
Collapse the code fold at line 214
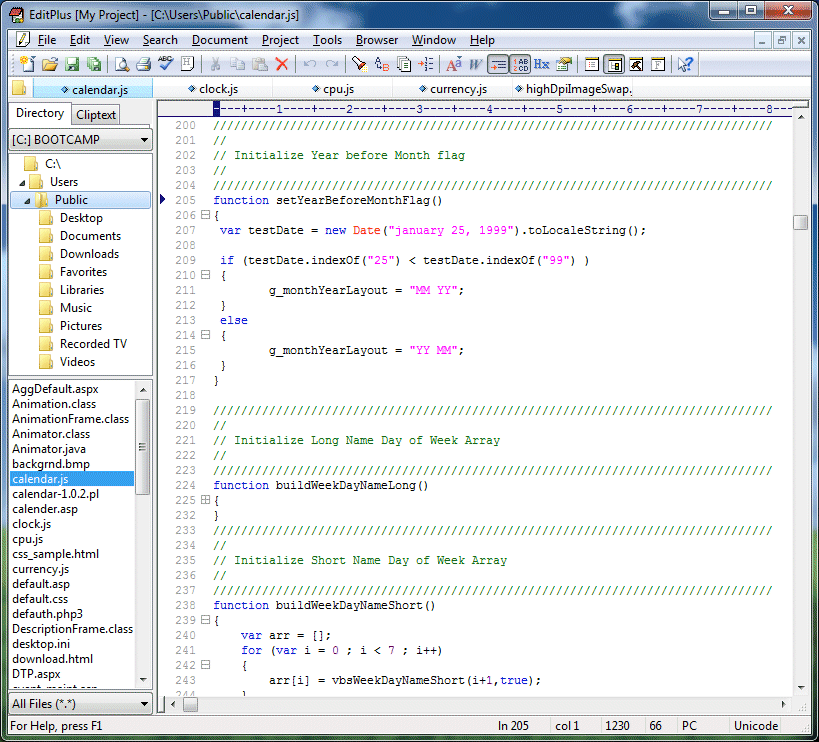click(x=205, y=335)
